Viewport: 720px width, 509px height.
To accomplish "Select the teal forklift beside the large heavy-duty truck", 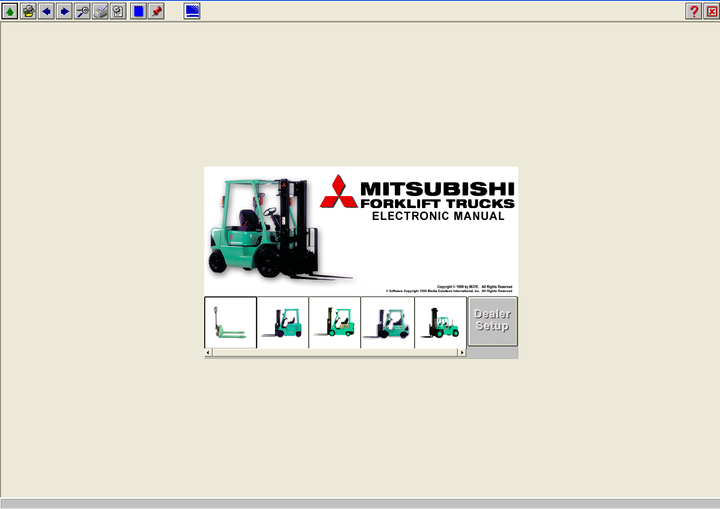I will tap(388, 322).
